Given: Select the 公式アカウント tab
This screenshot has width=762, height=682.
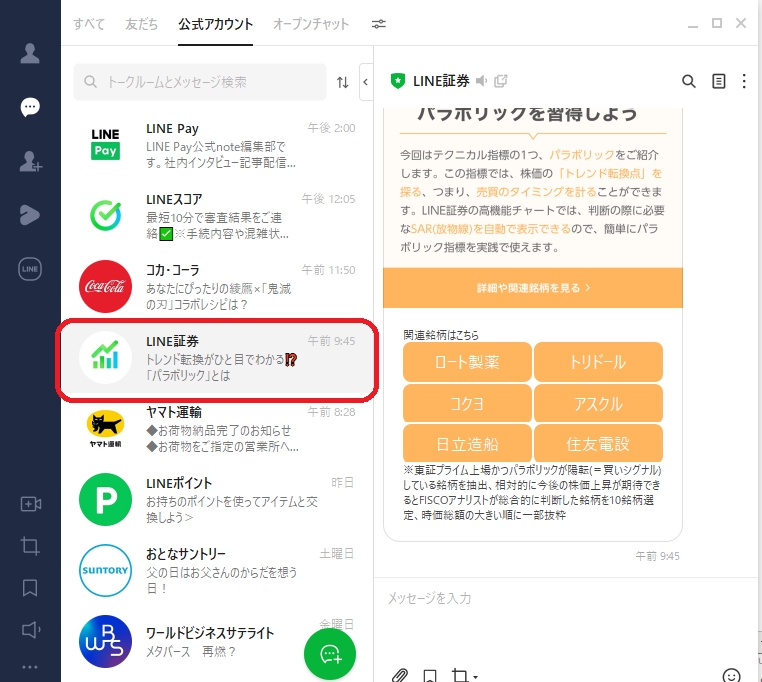Looking at the screenshot, I should point(215,24).
